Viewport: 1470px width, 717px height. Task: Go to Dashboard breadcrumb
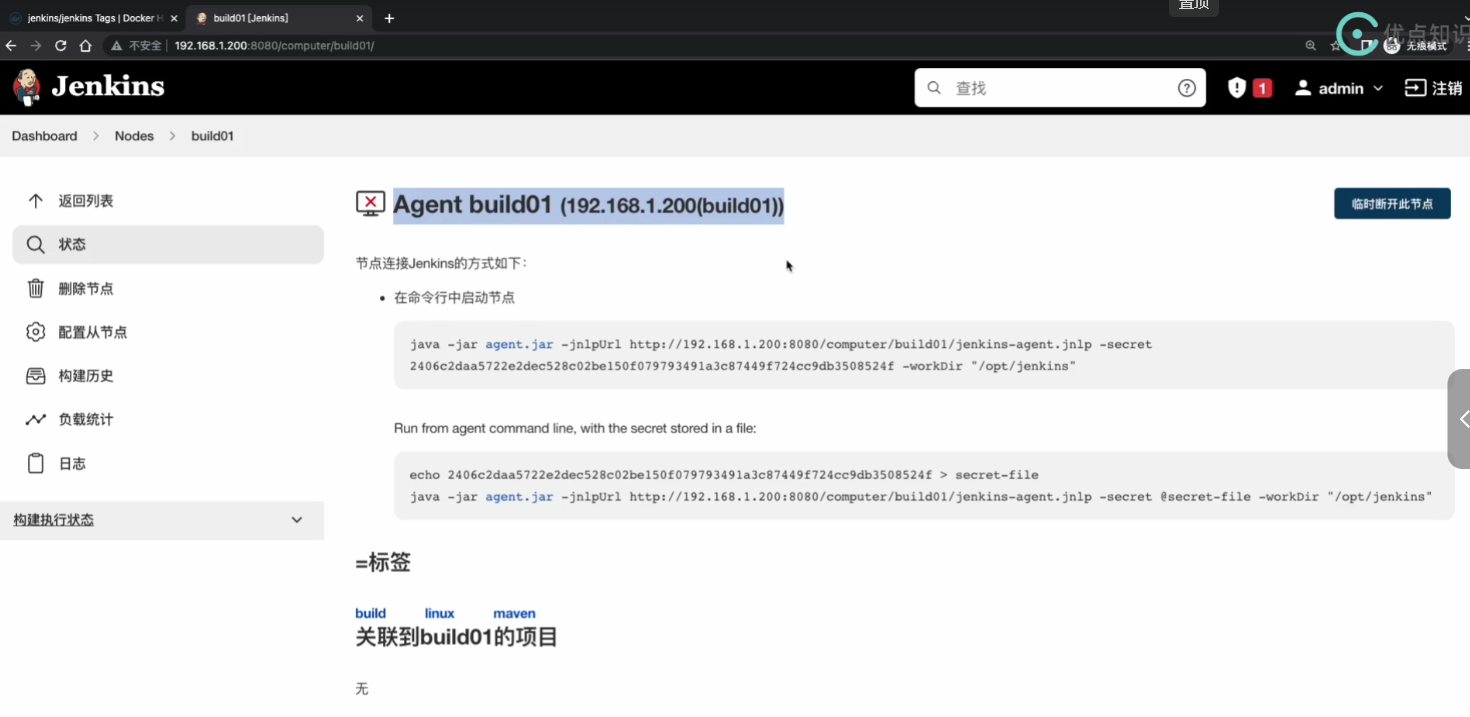coord(44,136)
